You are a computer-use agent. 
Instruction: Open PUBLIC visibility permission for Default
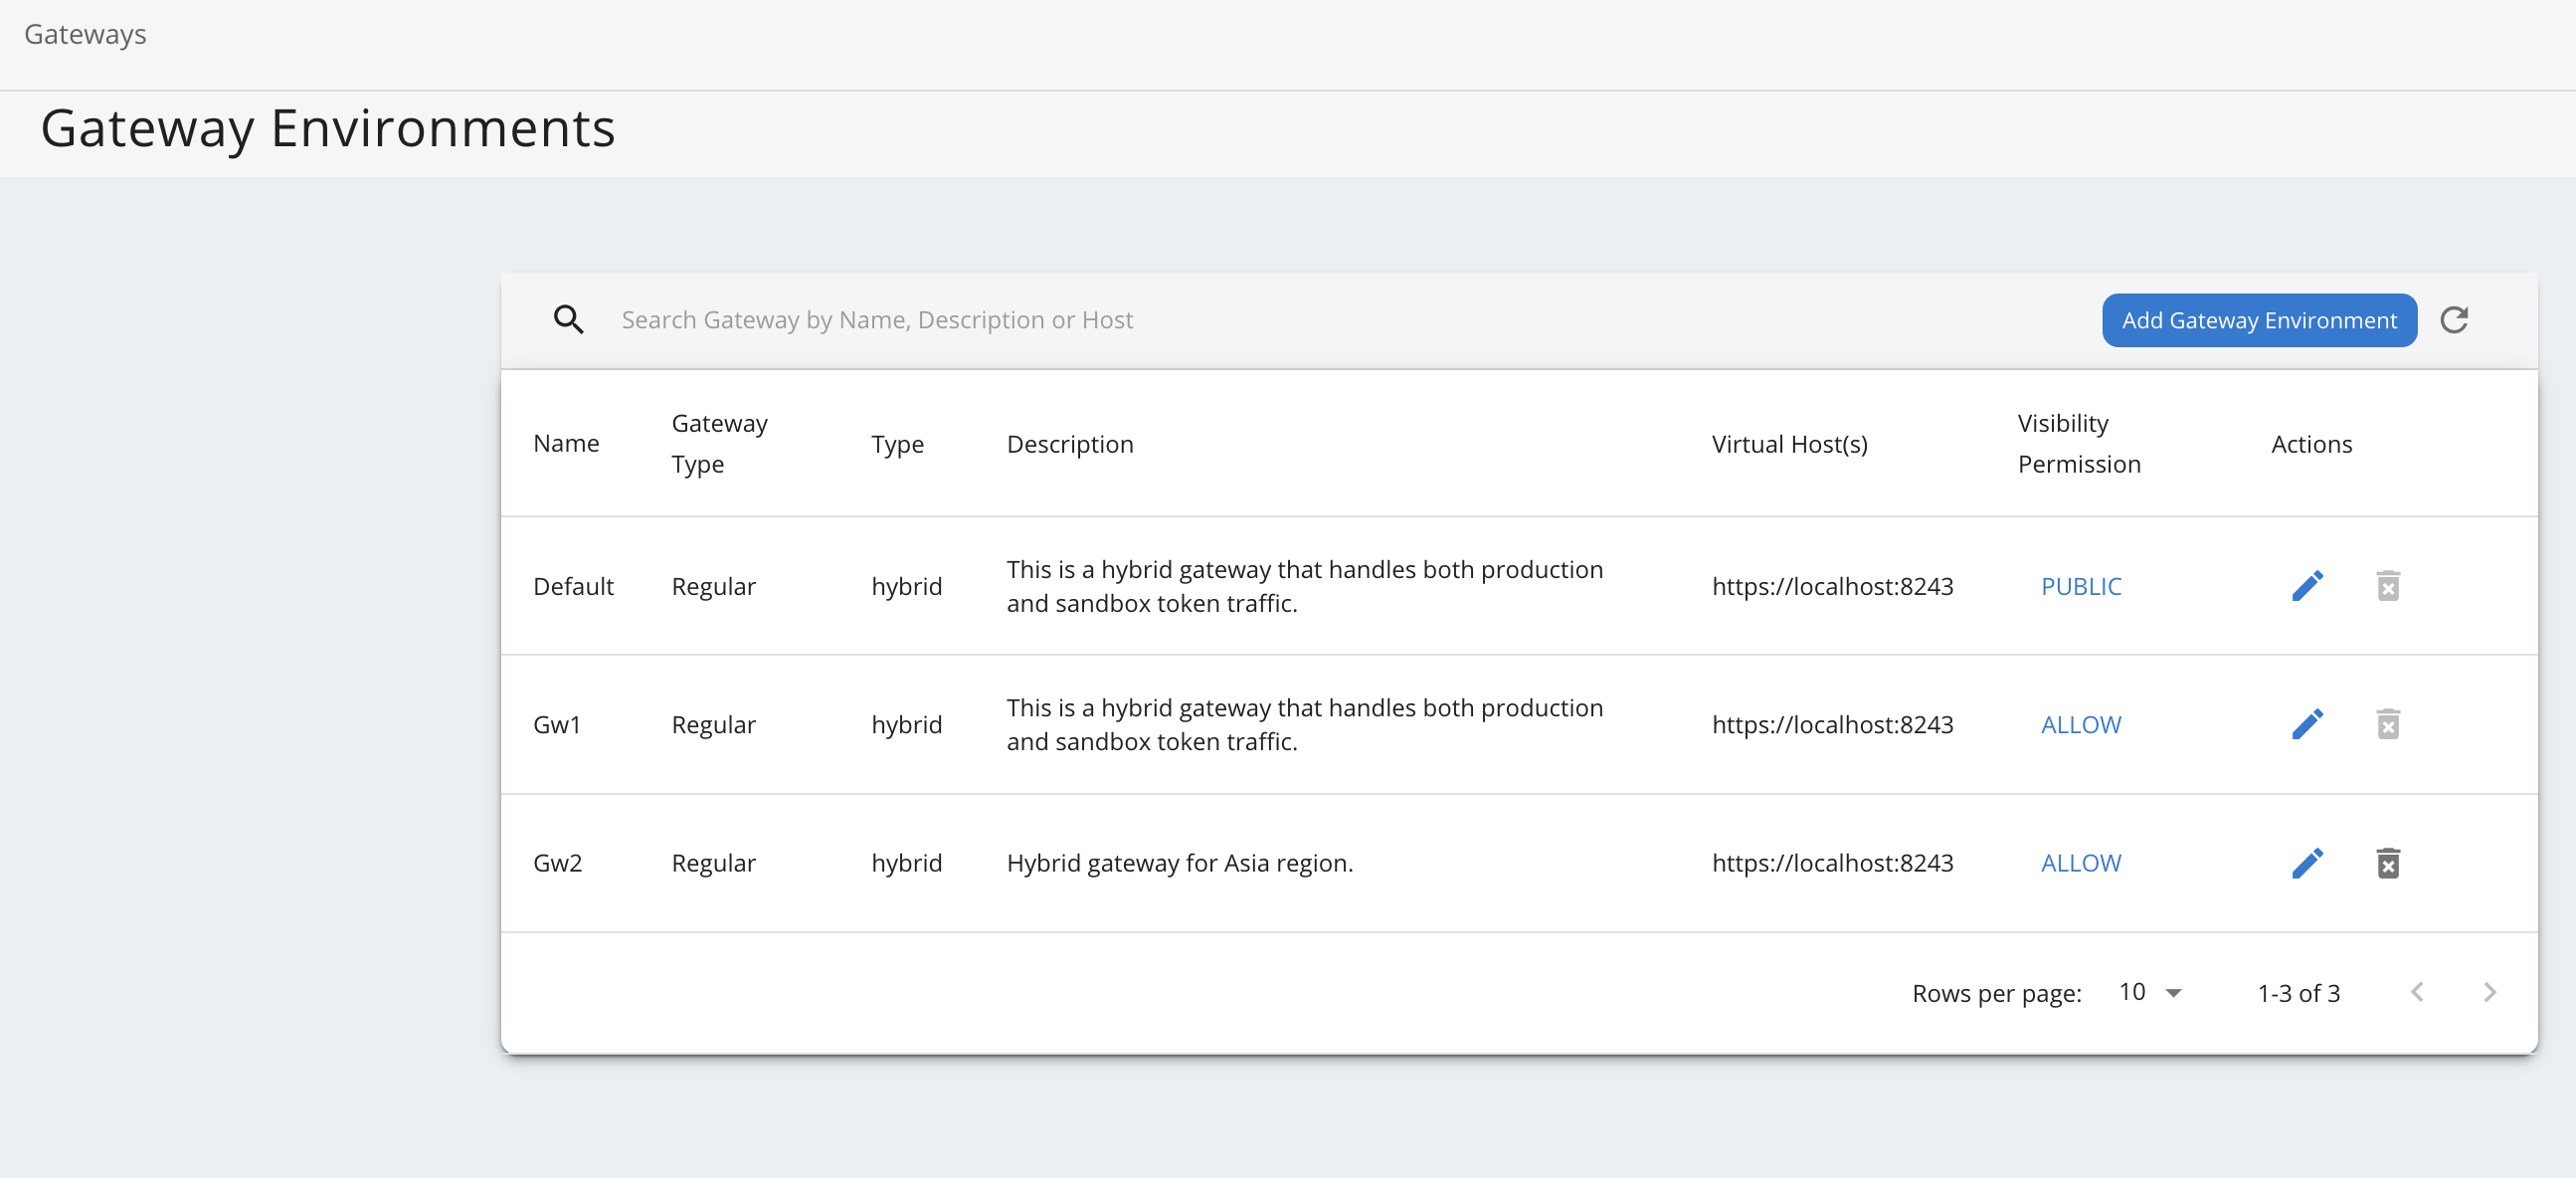pyautogui.click(x=2080, y=586)
